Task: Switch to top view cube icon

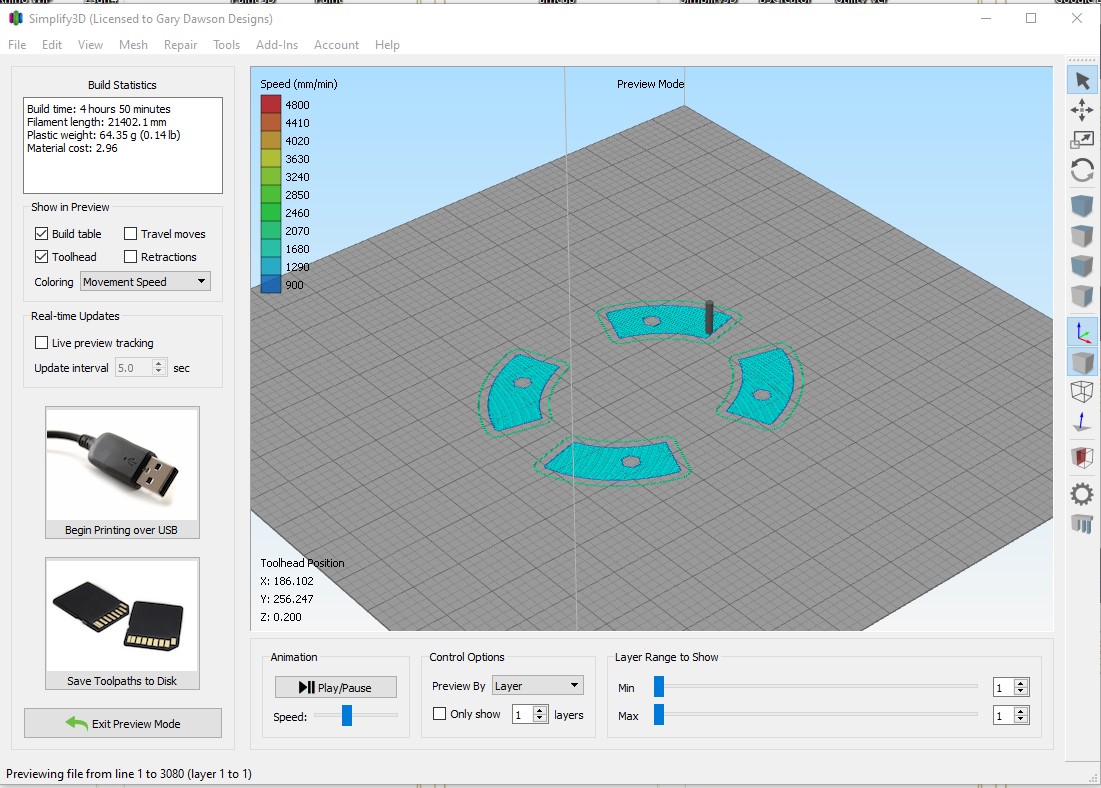Action: (x=1082, y=236)
